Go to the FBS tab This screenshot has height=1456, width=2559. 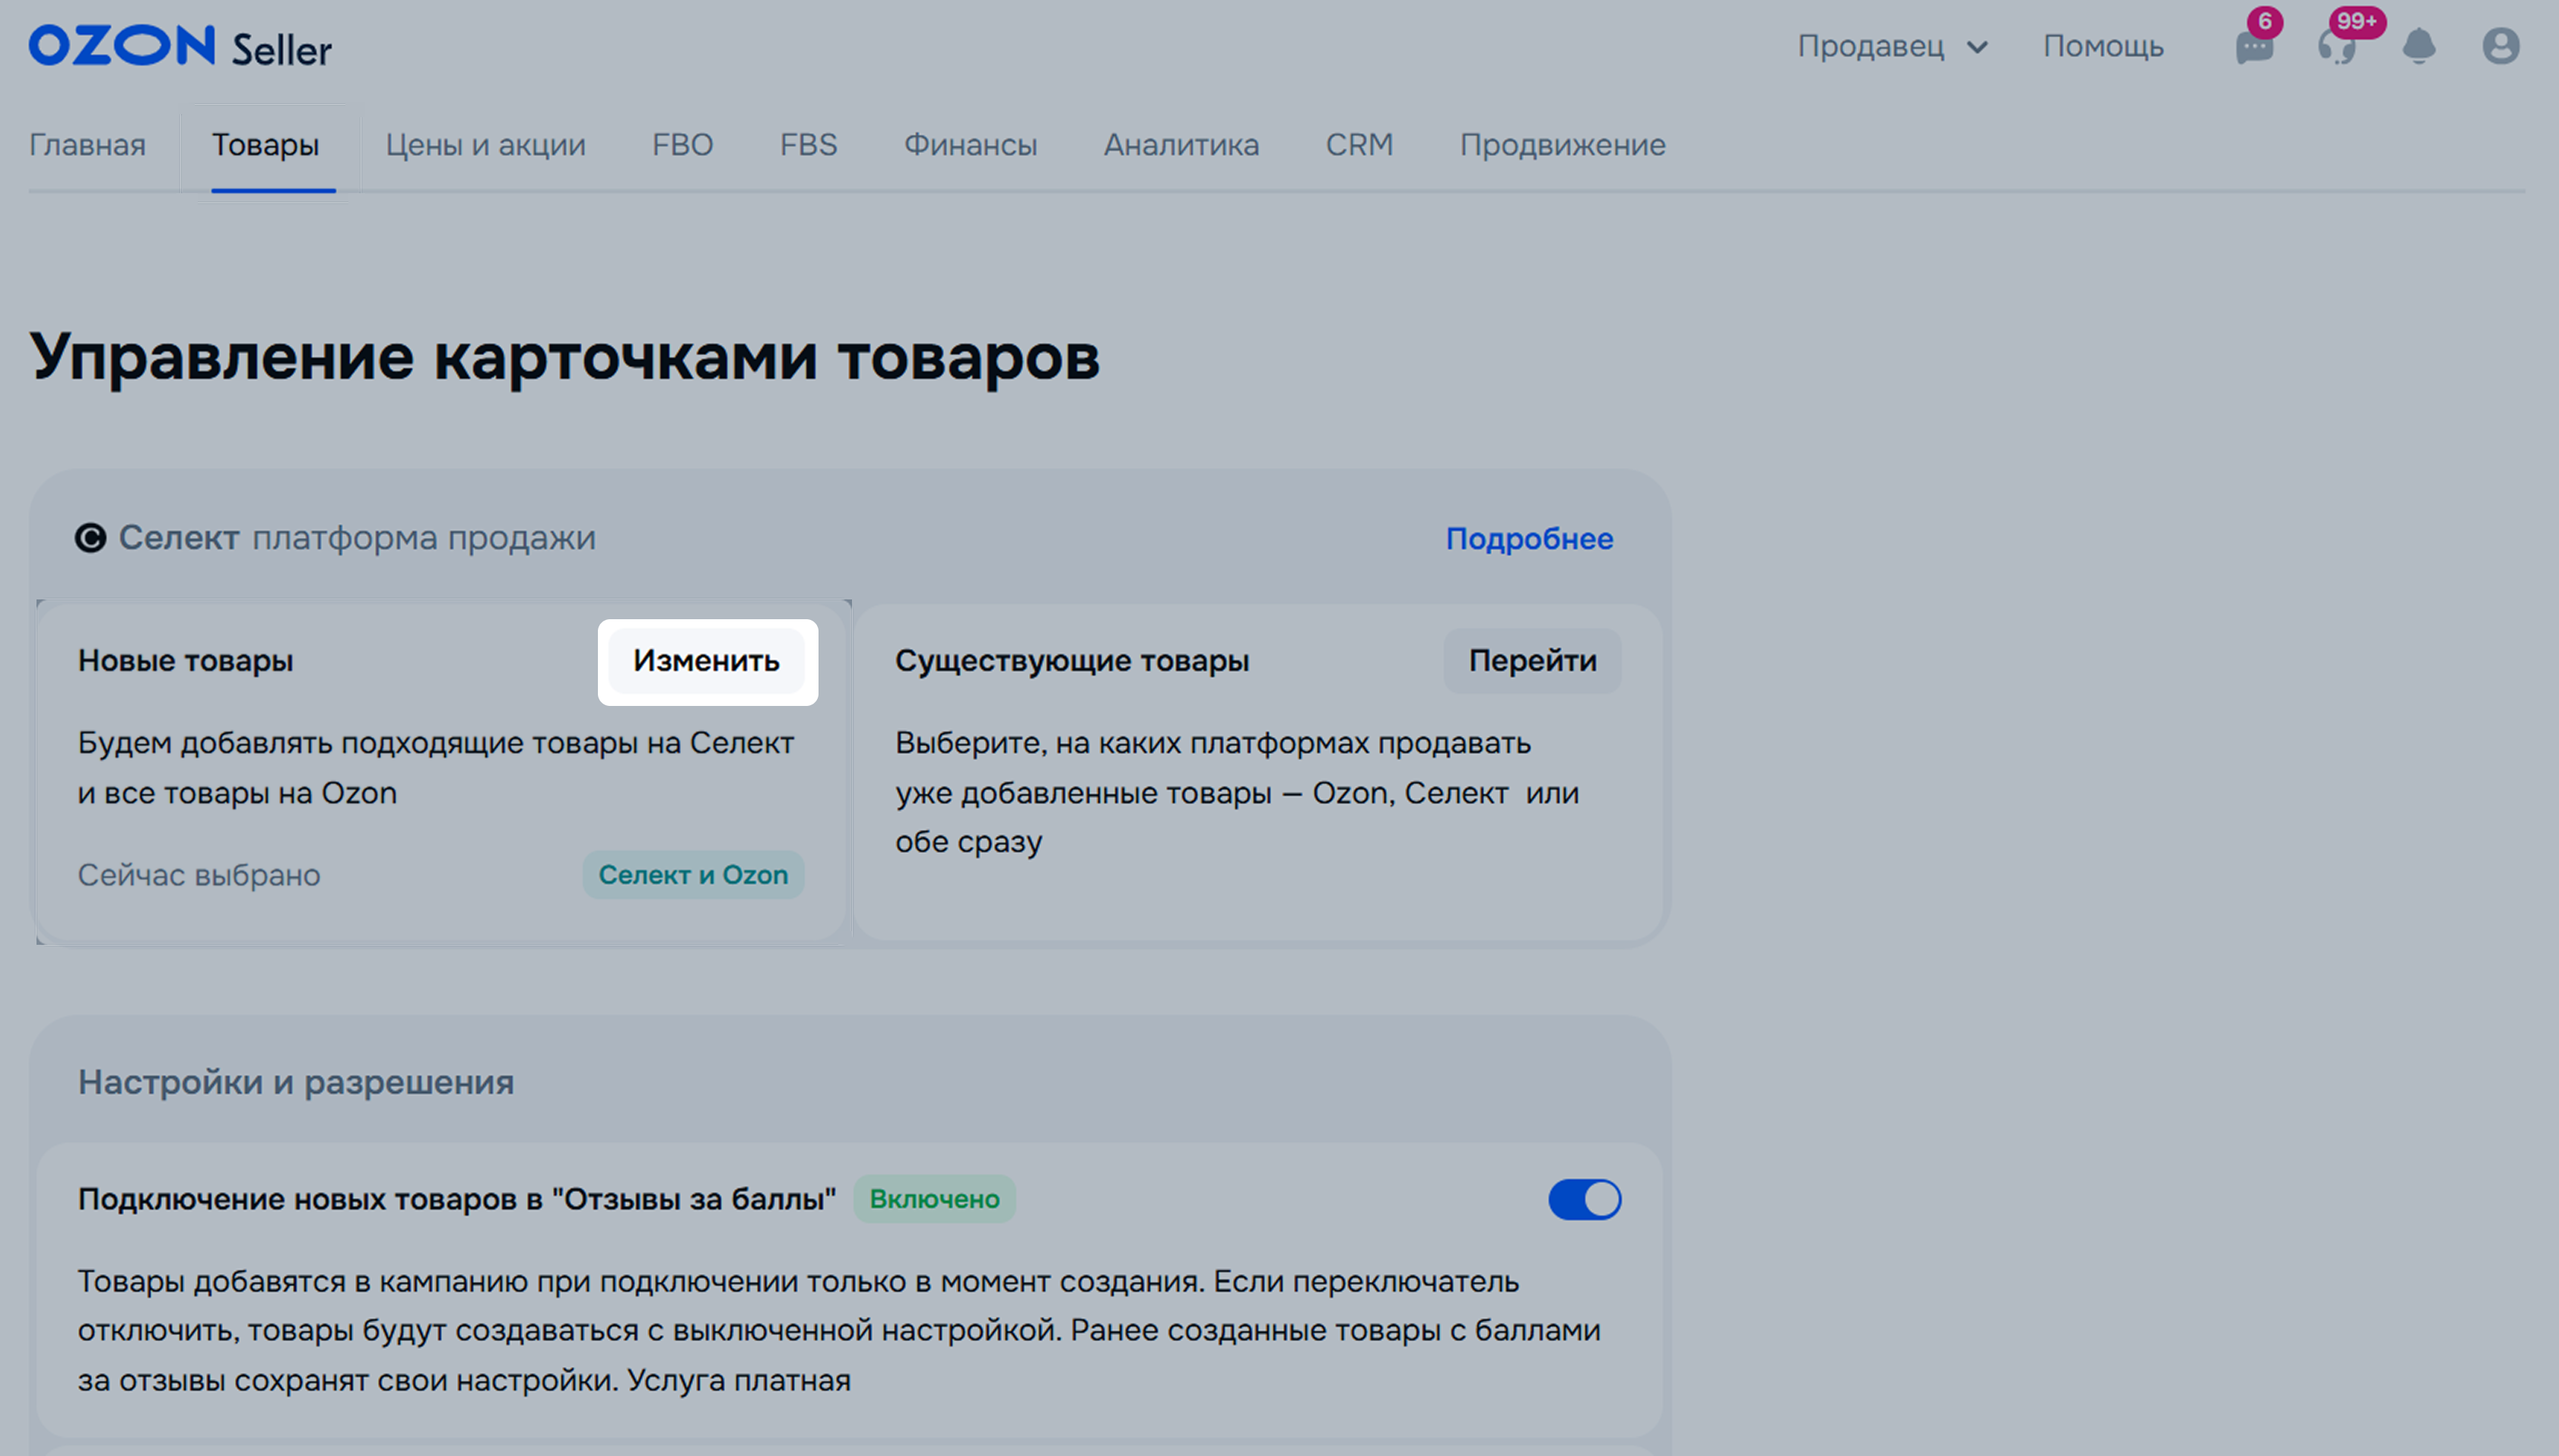[x=808, y=145]
